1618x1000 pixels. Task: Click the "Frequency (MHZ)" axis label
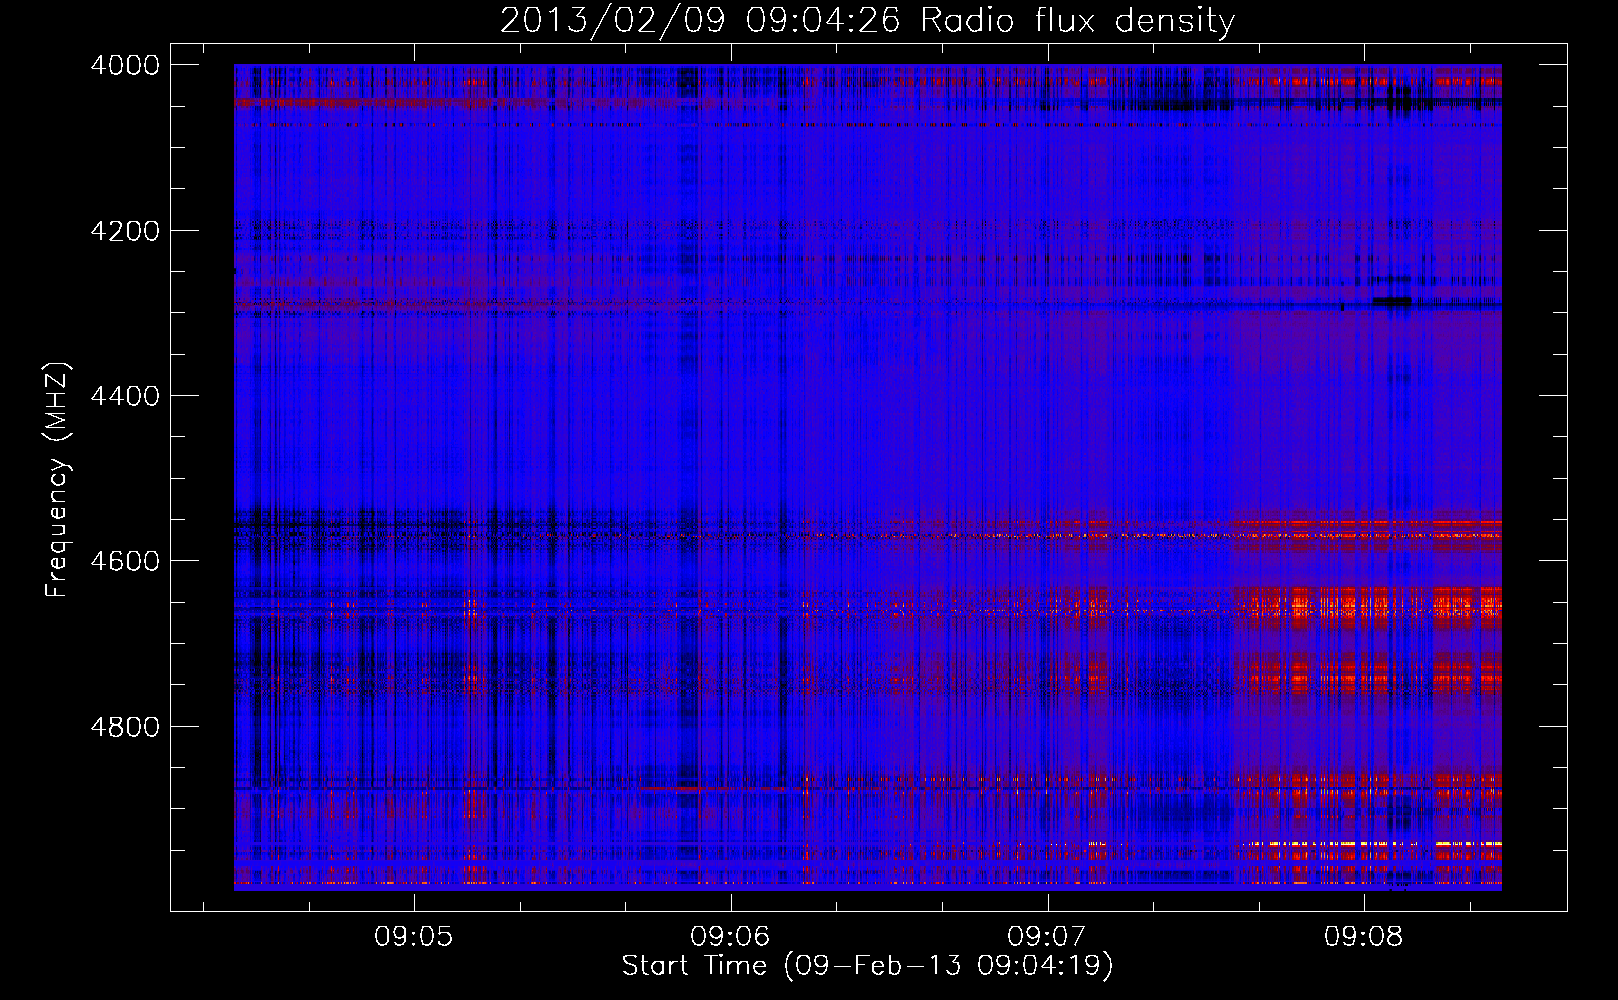tap(57, 480)
